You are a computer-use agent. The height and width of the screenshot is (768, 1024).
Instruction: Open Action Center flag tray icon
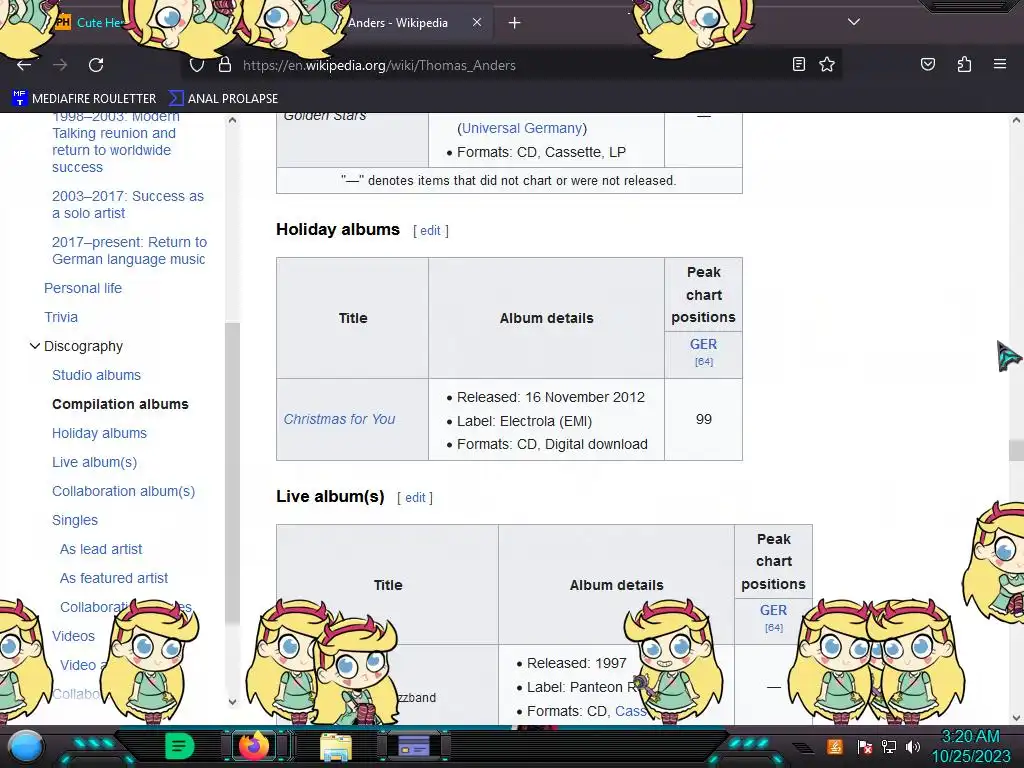click(x=864, y=747)
